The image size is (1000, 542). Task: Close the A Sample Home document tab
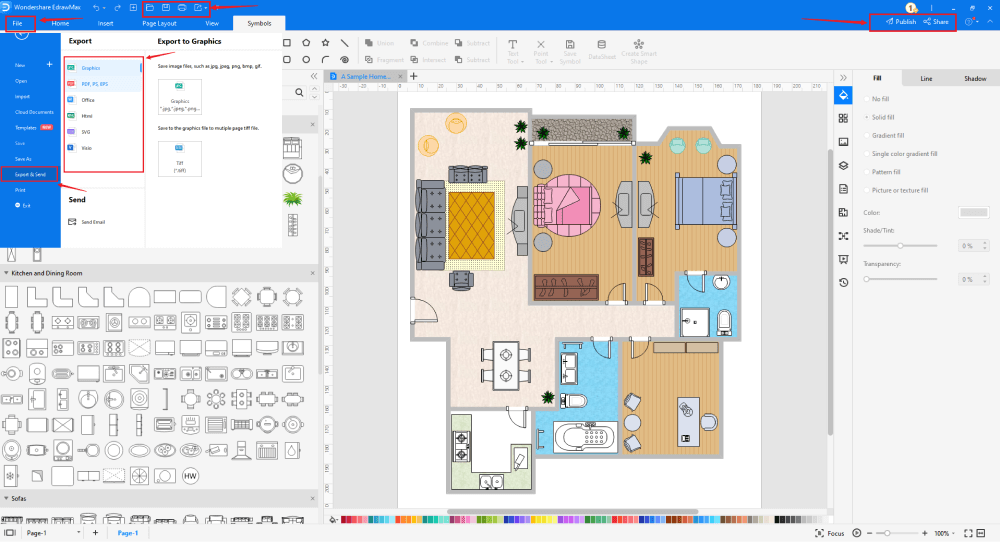pyautogui.click(x=401, y=77)
